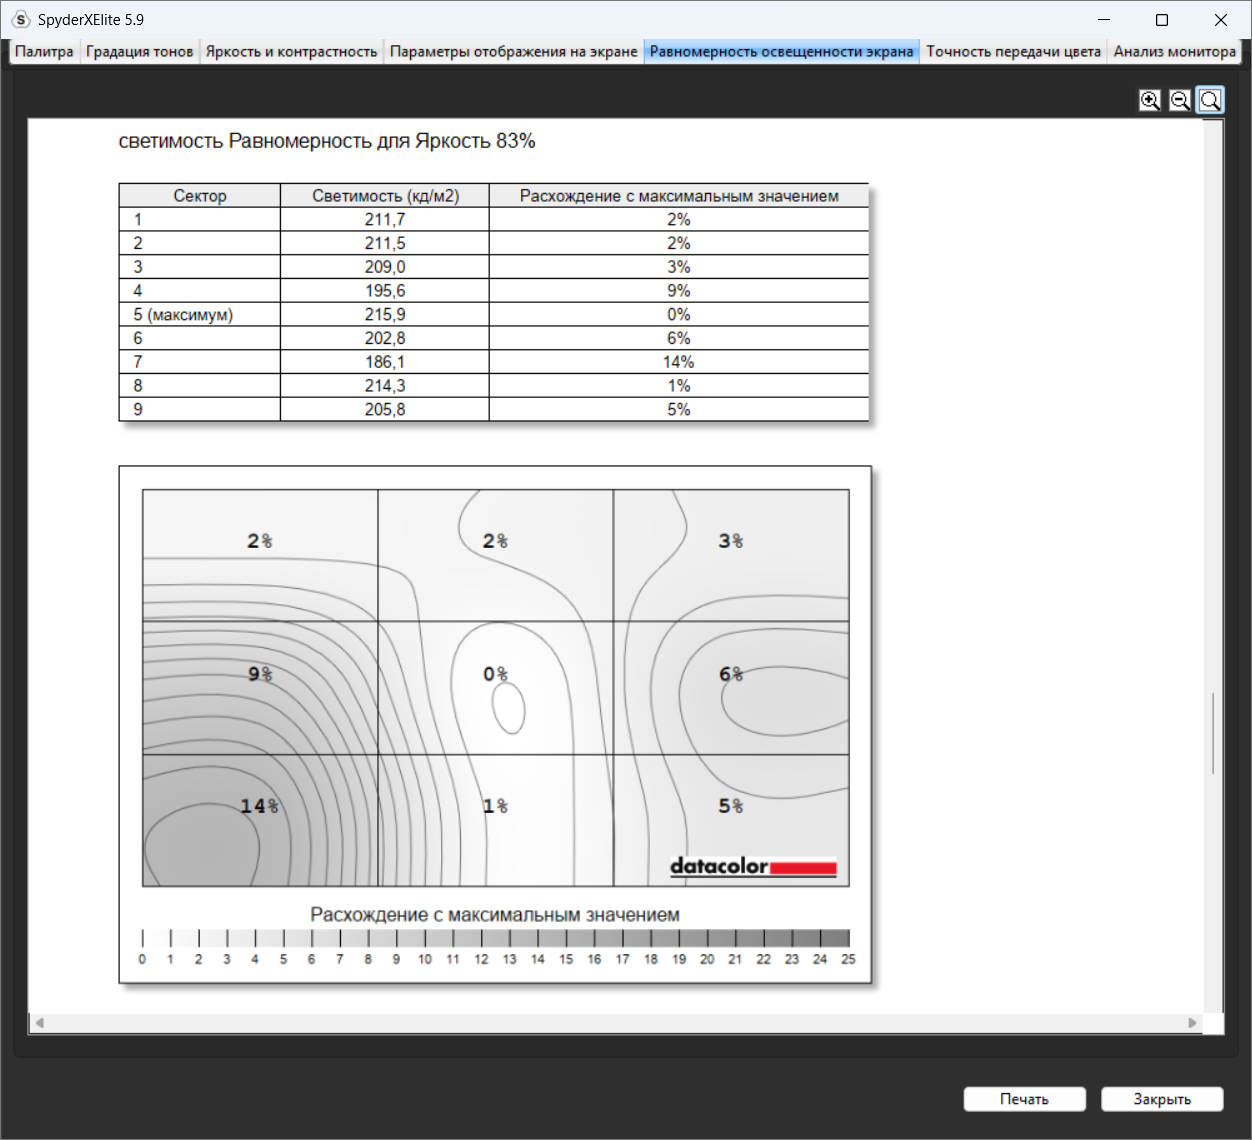Screen dimensions: 1252x1140
Task: Click the 0% label in map center
Action: pyautogui.click(x=495, y=674)
